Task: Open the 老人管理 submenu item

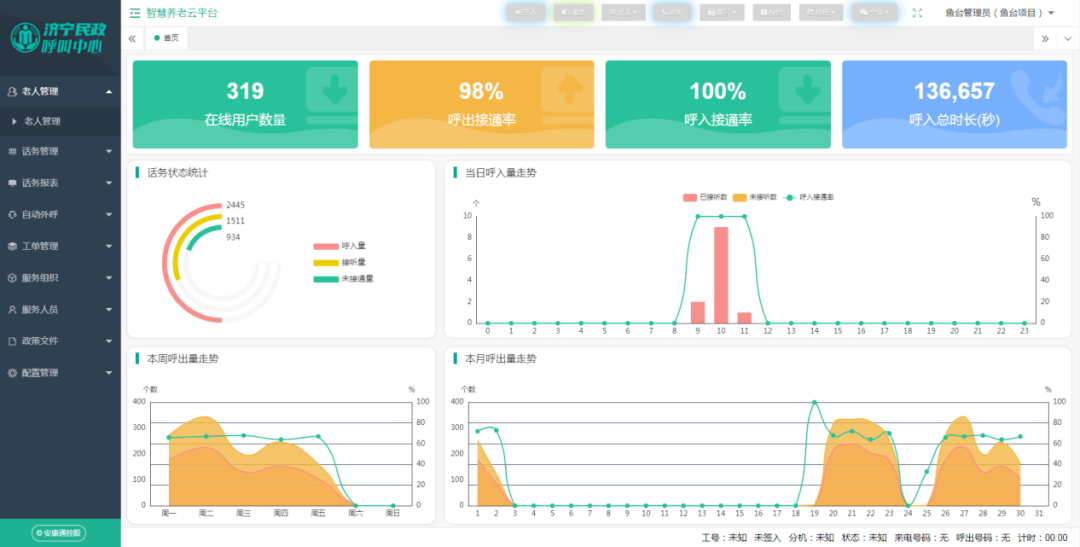Action: 42,121
